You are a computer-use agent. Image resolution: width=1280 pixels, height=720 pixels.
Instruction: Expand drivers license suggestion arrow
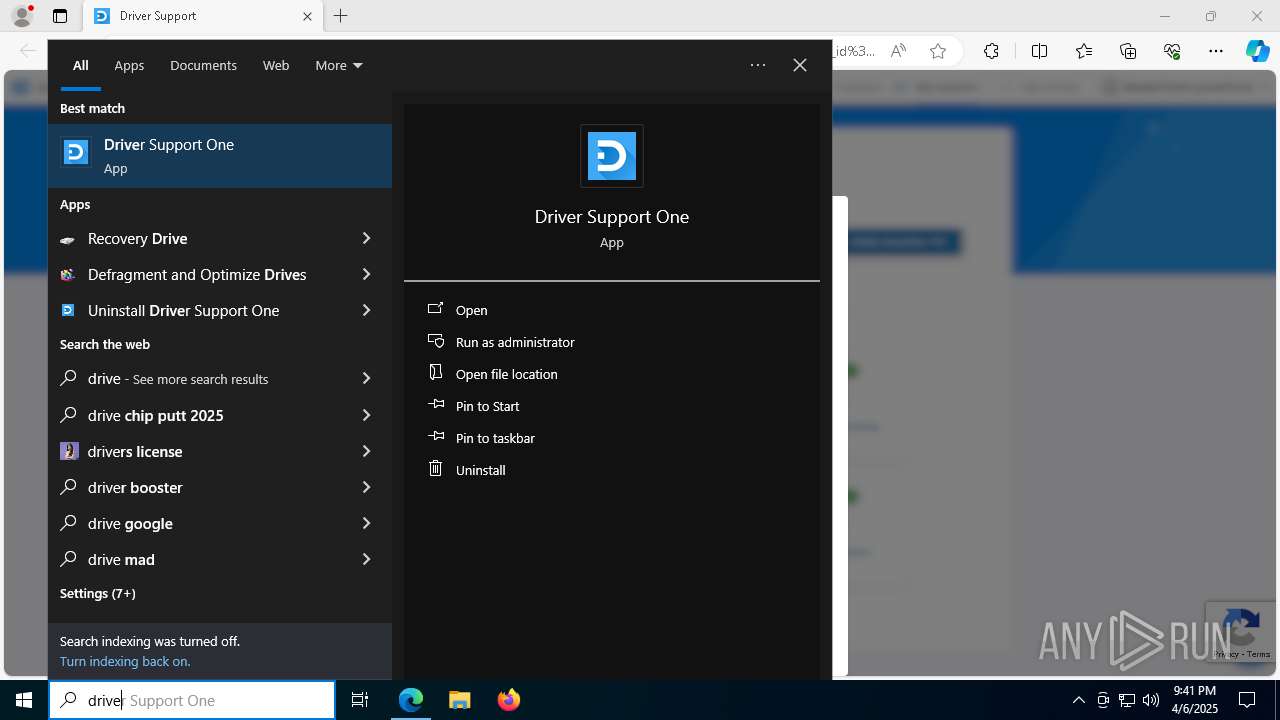pyautogui.click(x=366, y=451)
